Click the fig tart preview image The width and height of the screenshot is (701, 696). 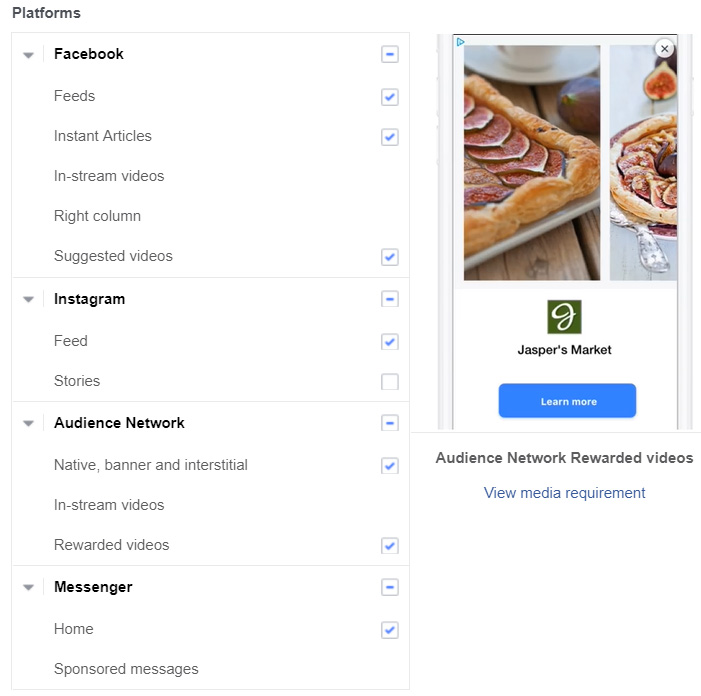click(532, 163)
